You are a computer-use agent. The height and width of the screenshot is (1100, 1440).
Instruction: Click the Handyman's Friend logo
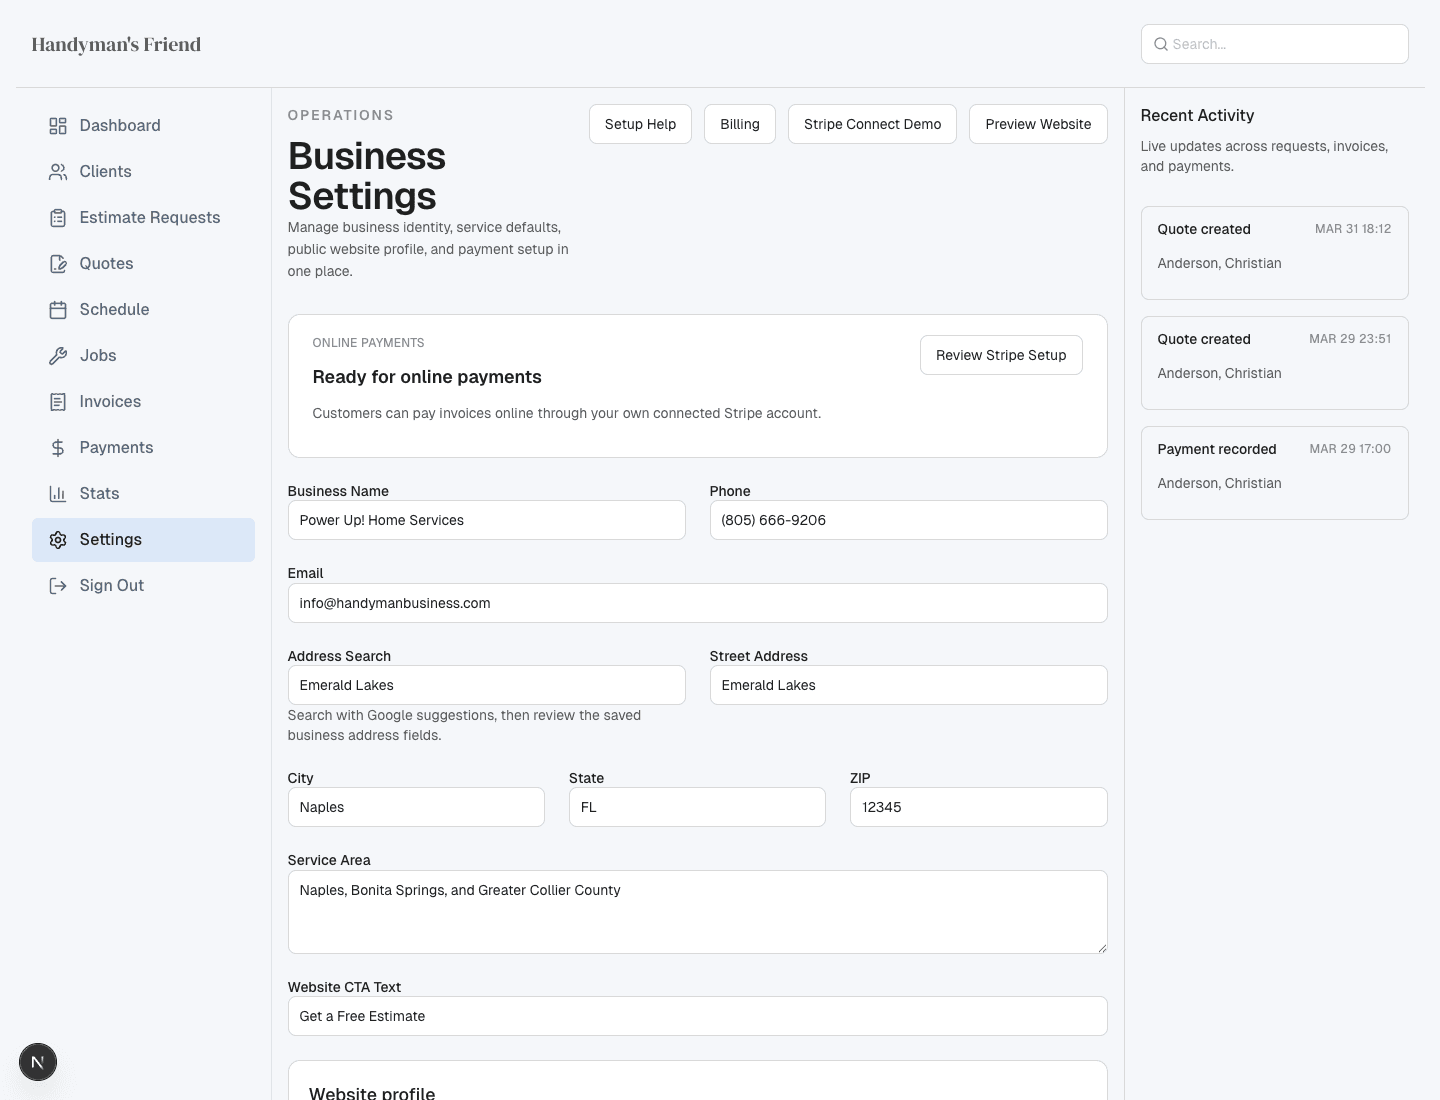116,44
